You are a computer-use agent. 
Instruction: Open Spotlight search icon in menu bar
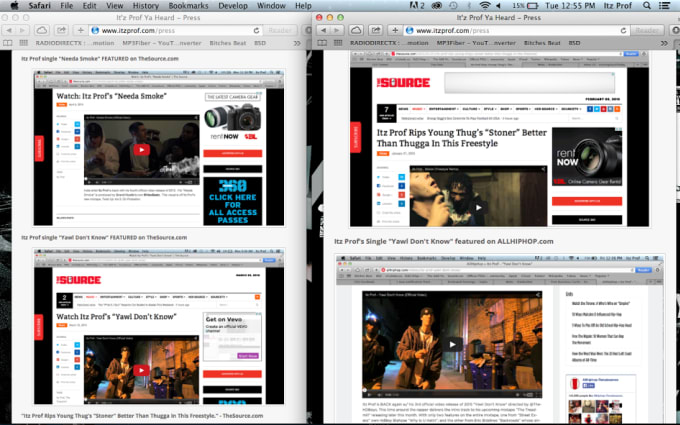click(x=647, y=6)
